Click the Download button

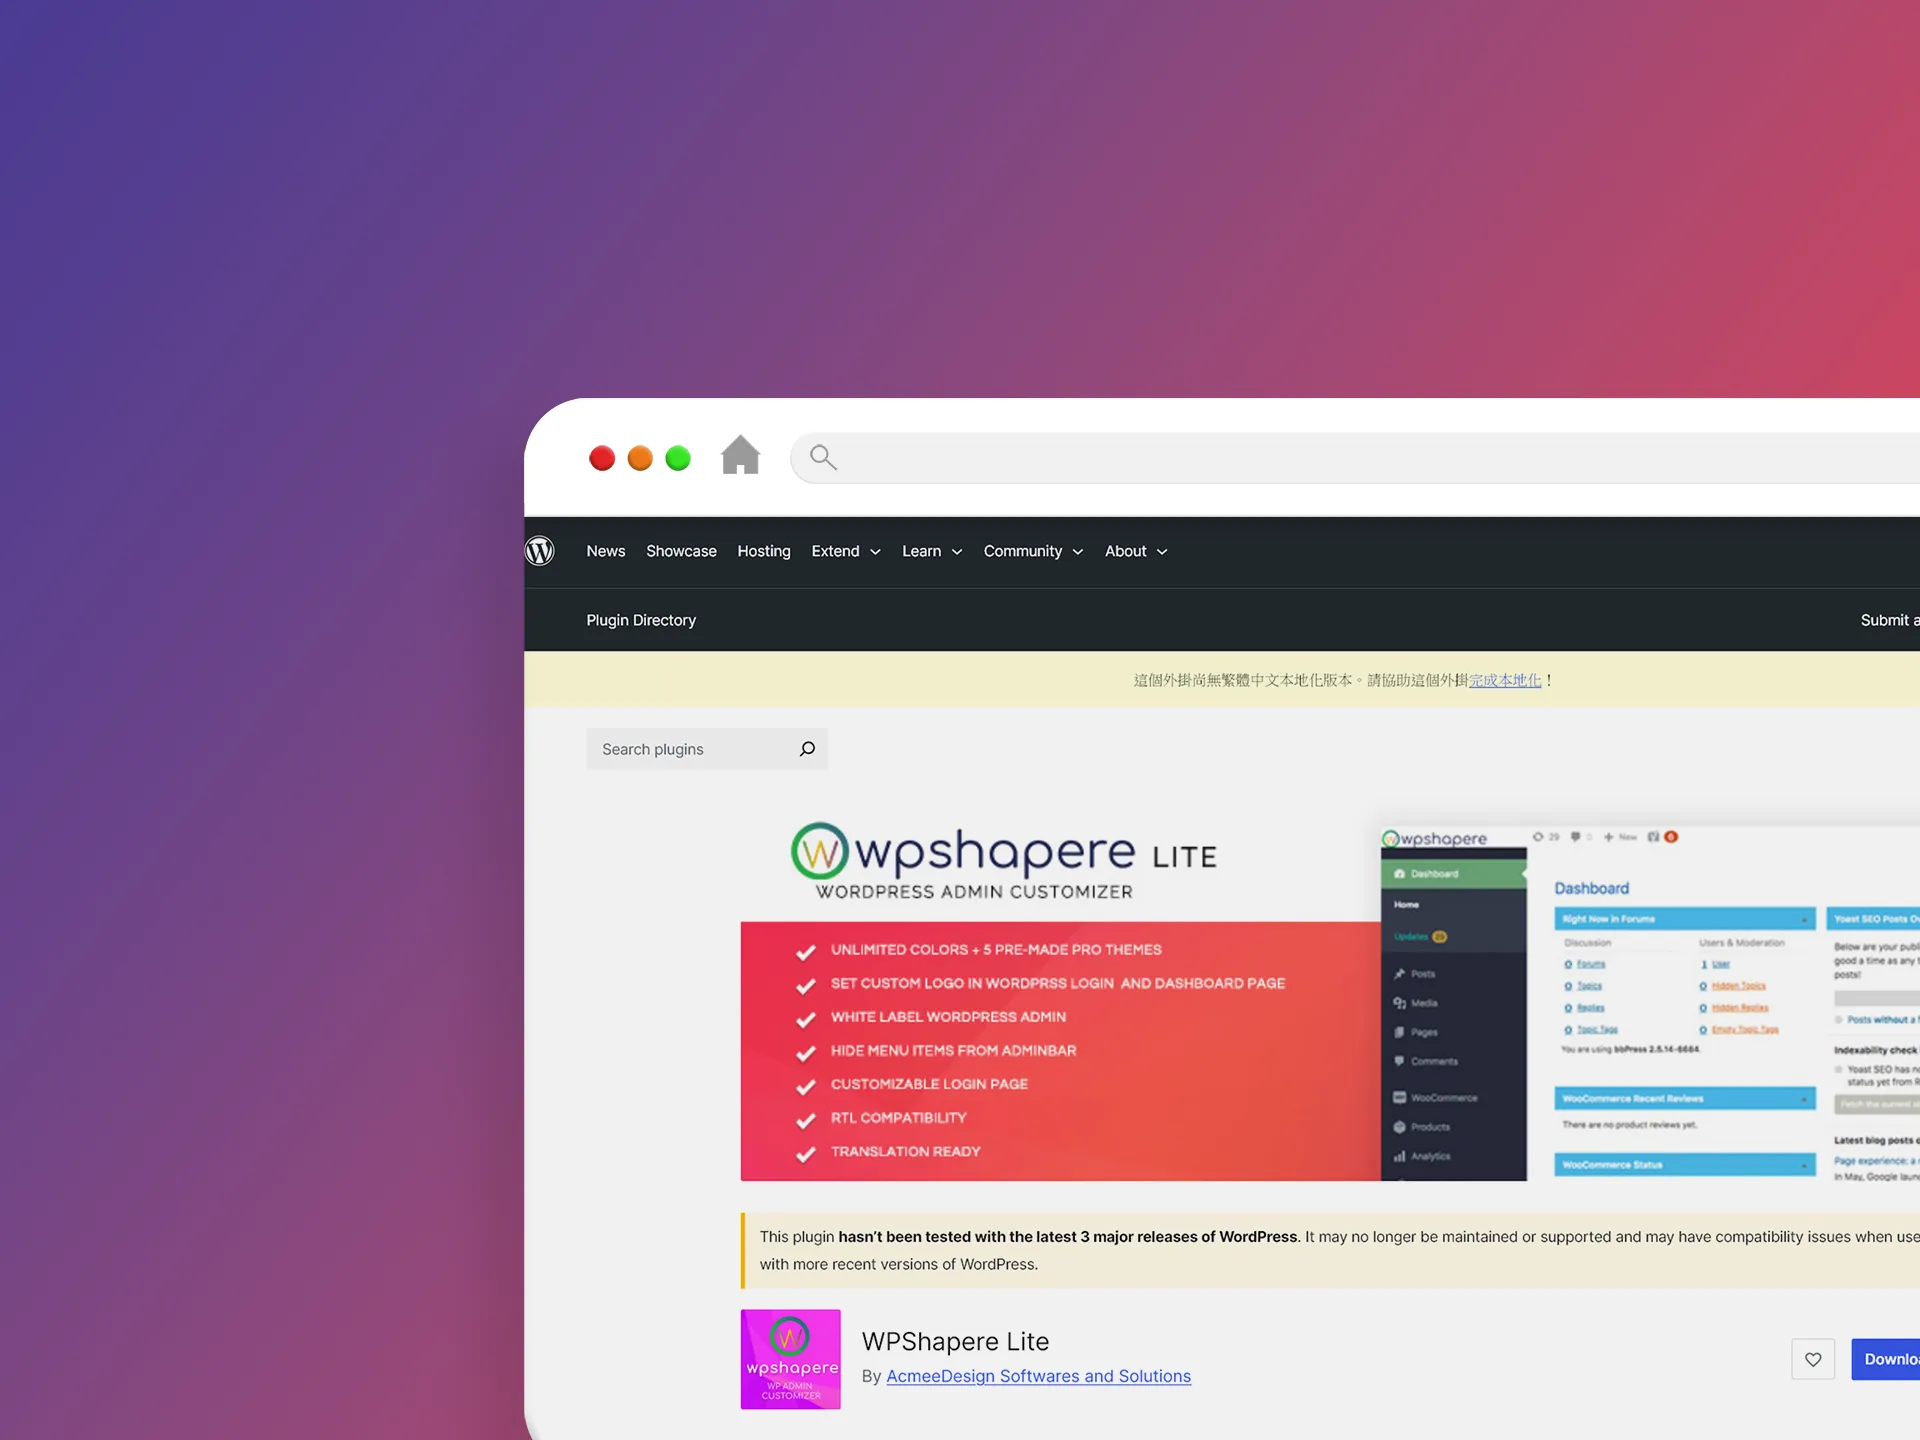[1886, 1359]
